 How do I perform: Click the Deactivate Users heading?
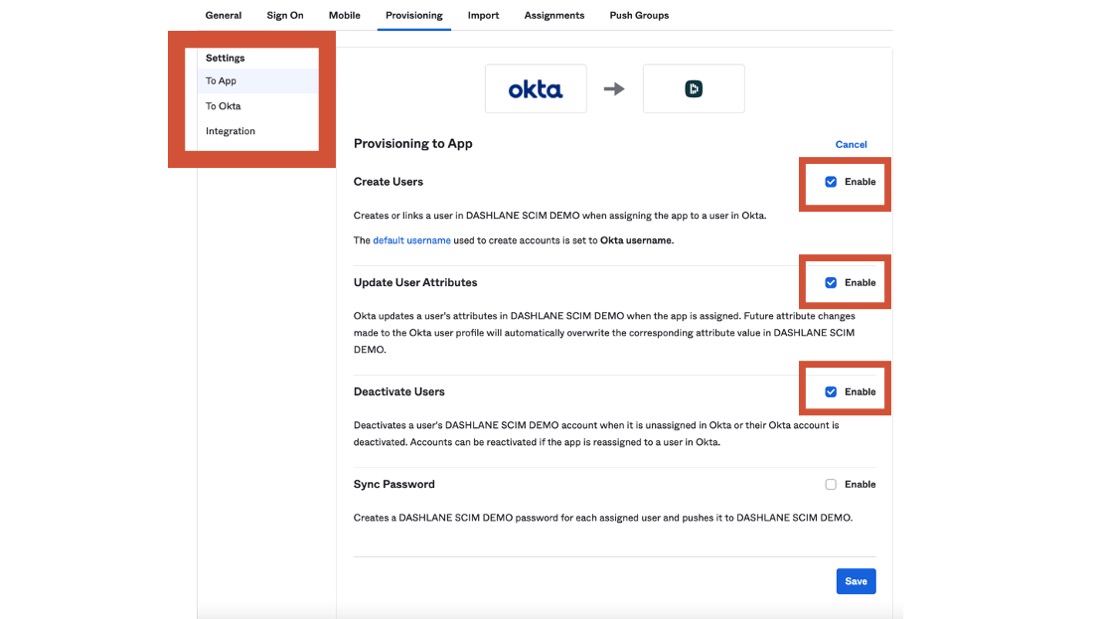pyautogui.click(x=399, y=392)
